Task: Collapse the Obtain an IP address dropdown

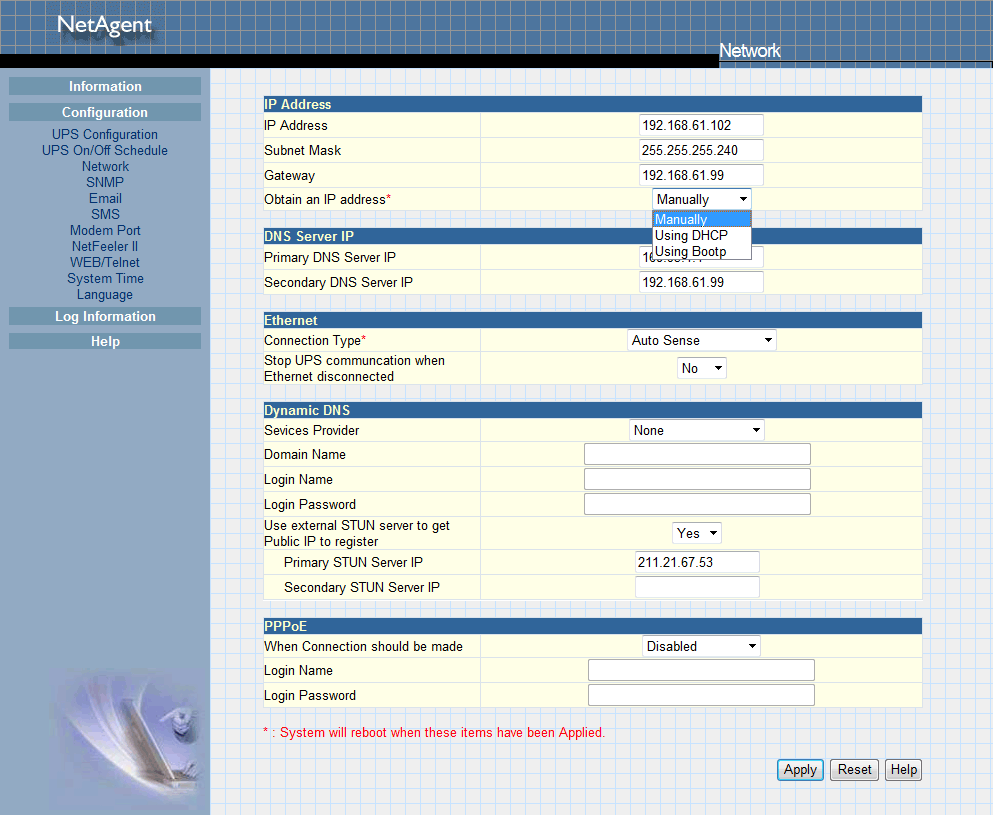Action: click(702, 199)
